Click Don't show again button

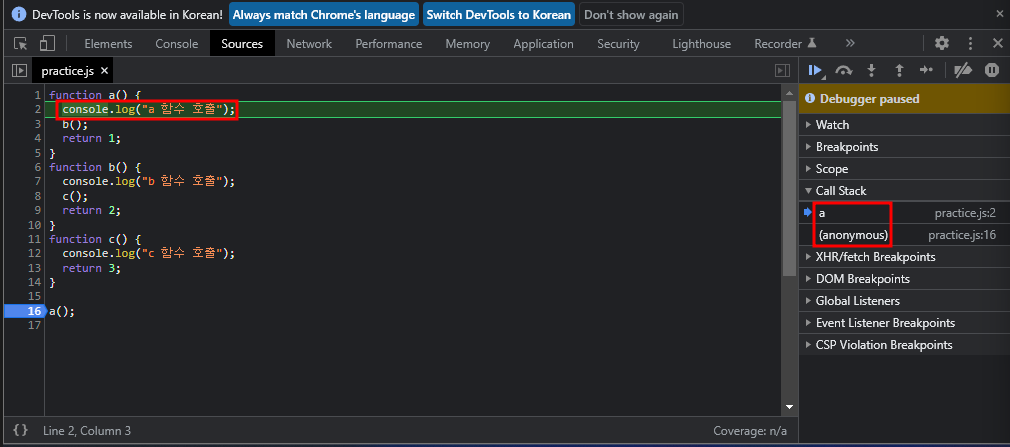click(631, 14)
